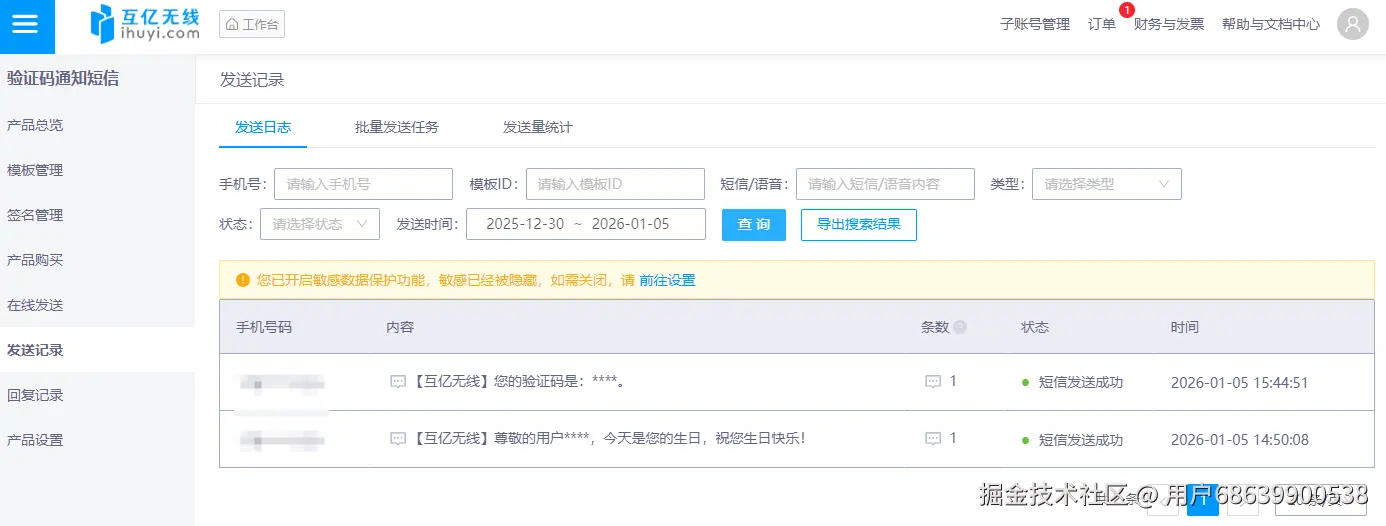
Task: Click the ihuyi.com logo
Action: tap(144, 24)
